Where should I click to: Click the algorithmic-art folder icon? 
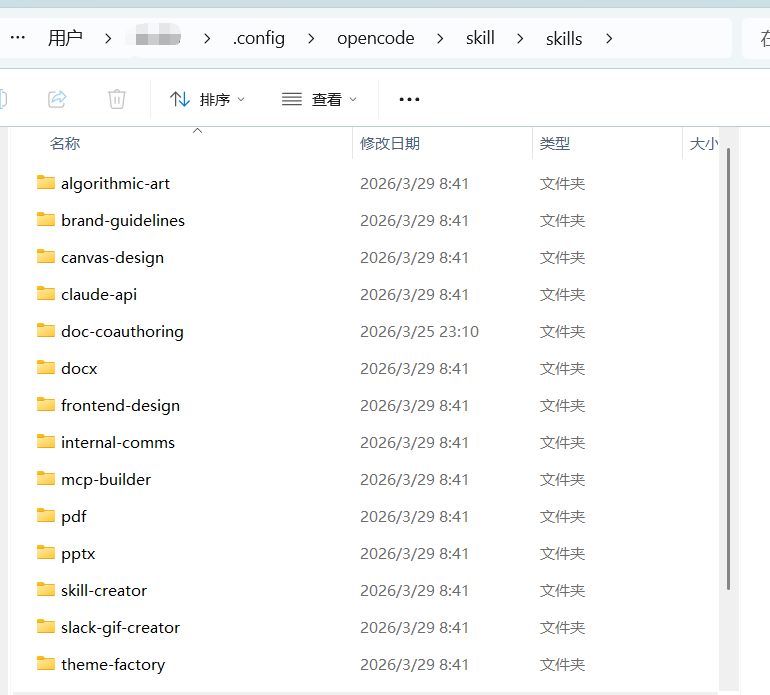click(x=46, y=183)
